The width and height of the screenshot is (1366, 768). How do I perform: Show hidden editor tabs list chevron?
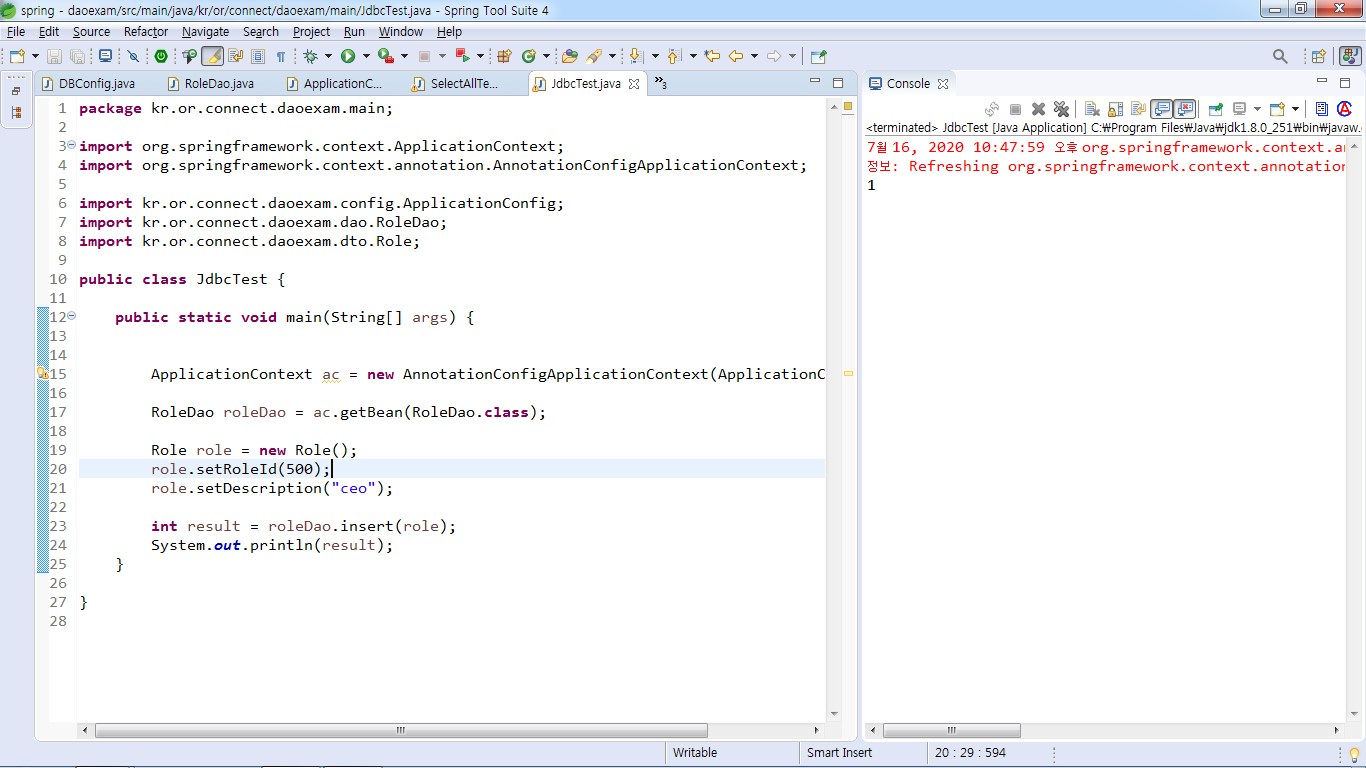(x=660, y=83)
